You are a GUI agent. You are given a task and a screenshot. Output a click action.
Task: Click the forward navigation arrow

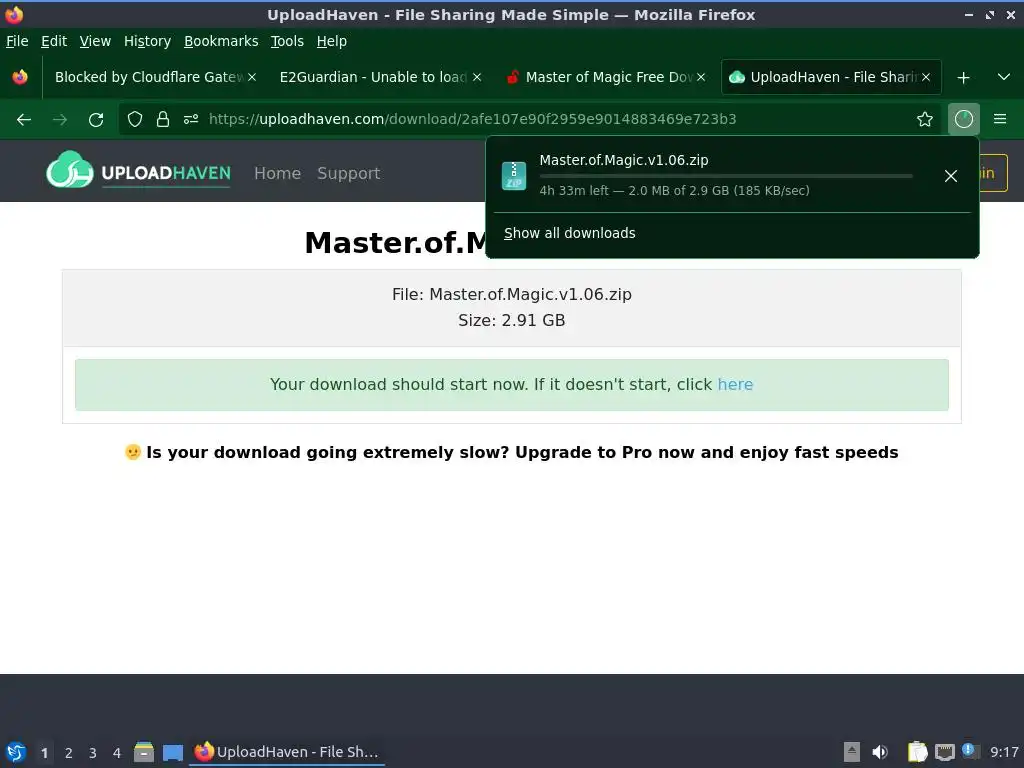tap(60, 119)
